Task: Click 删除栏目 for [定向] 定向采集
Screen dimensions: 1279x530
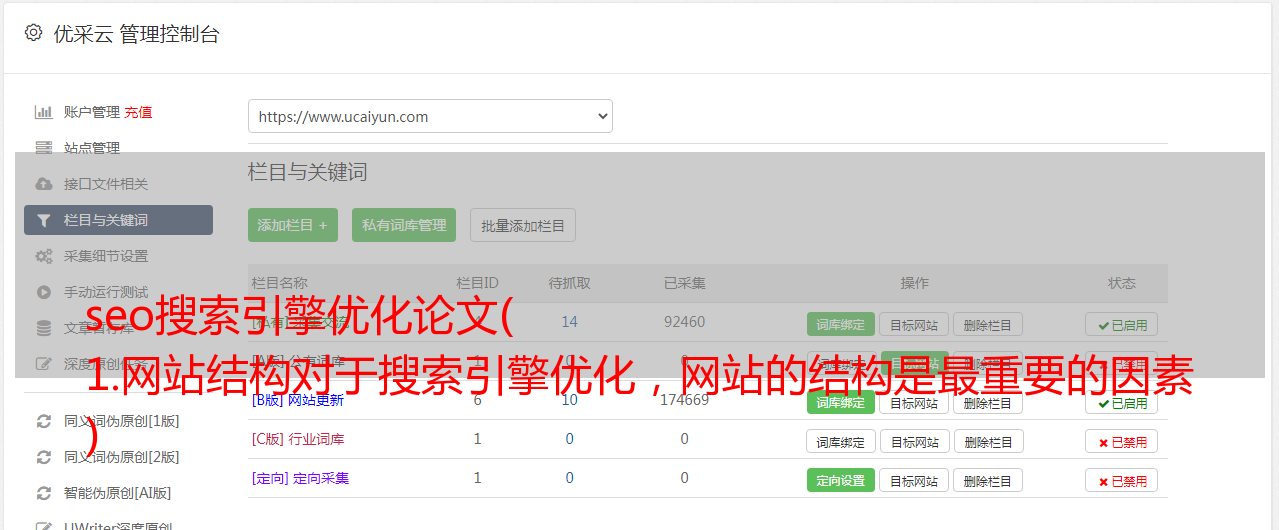Action: 988,480
